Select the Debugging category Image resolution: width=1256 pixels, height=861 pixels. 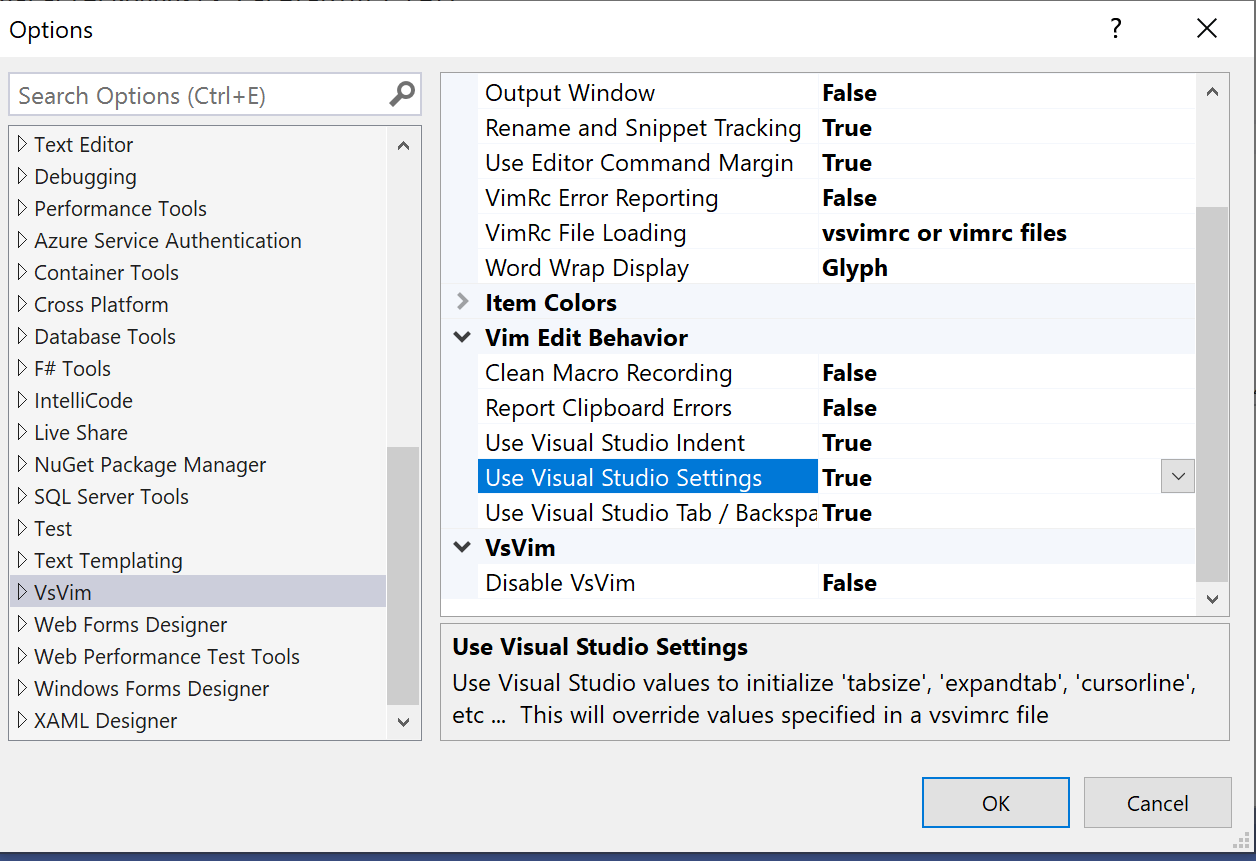pyautogui.click(x=85, y=176)
